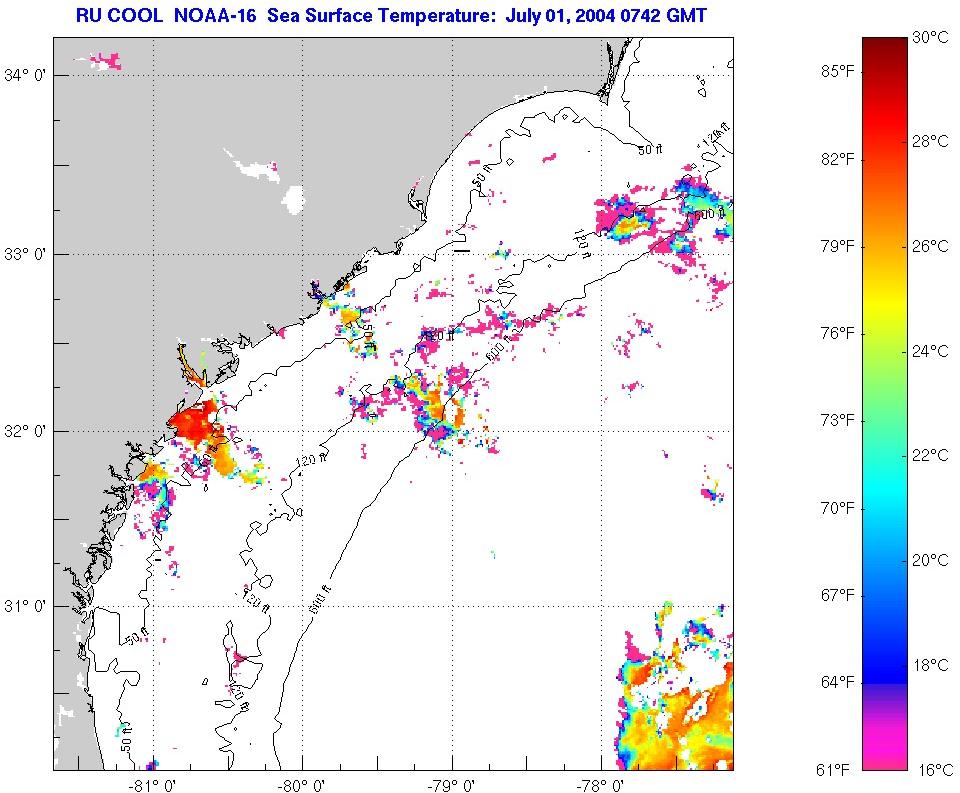Click the 20°C label on the color scale
This screenshot has height=793, width=960.
(x=930, y=560)
